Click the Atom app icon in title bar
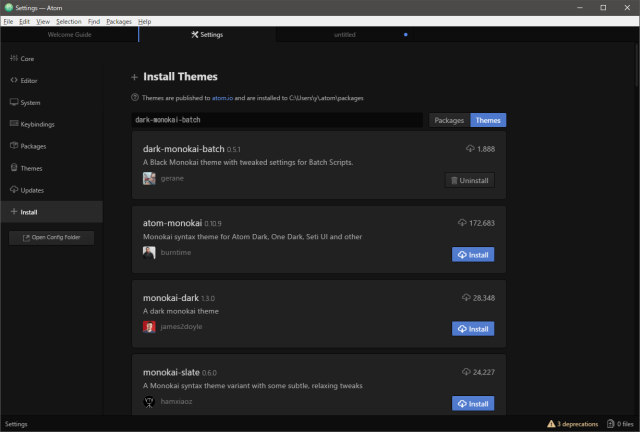Screen dimensions: 640x432 point(8,7)
